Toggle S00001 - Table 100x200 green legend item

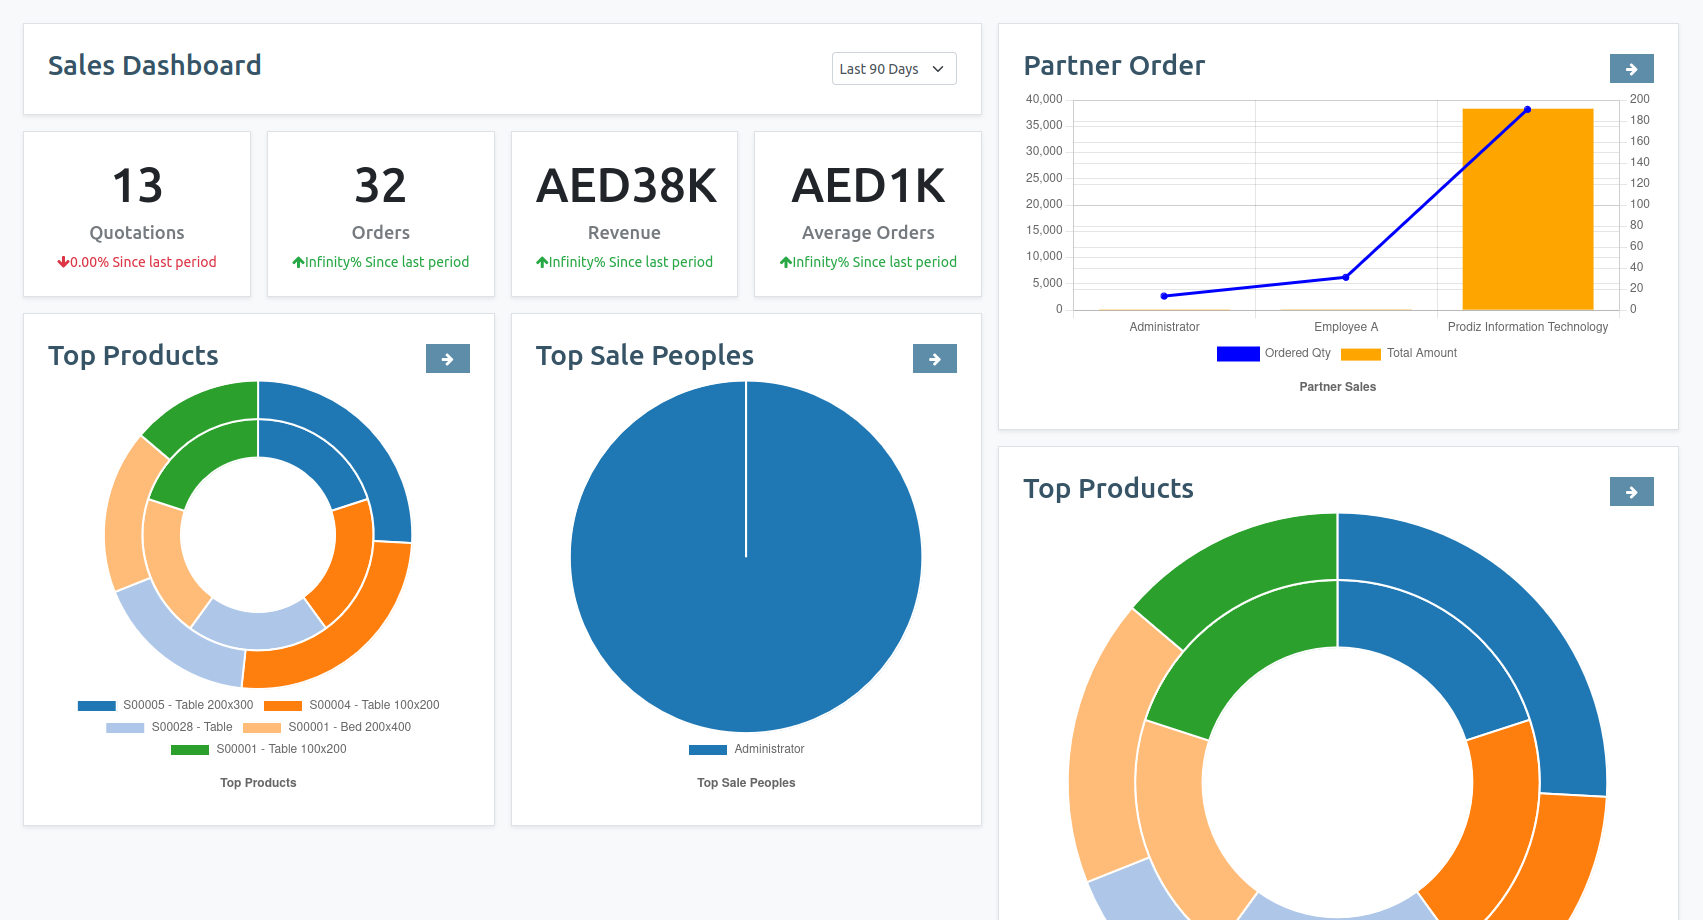259,749
